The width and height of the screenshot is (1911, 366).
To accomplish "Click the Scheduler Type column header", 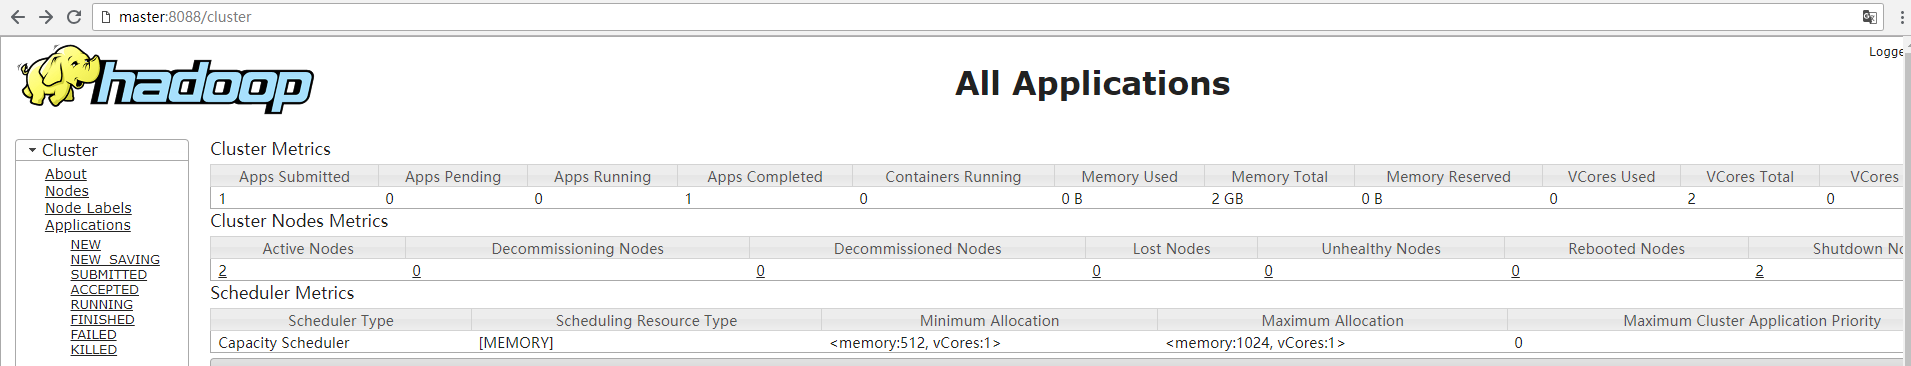I will pyautogui.click(x=341, y=321).
